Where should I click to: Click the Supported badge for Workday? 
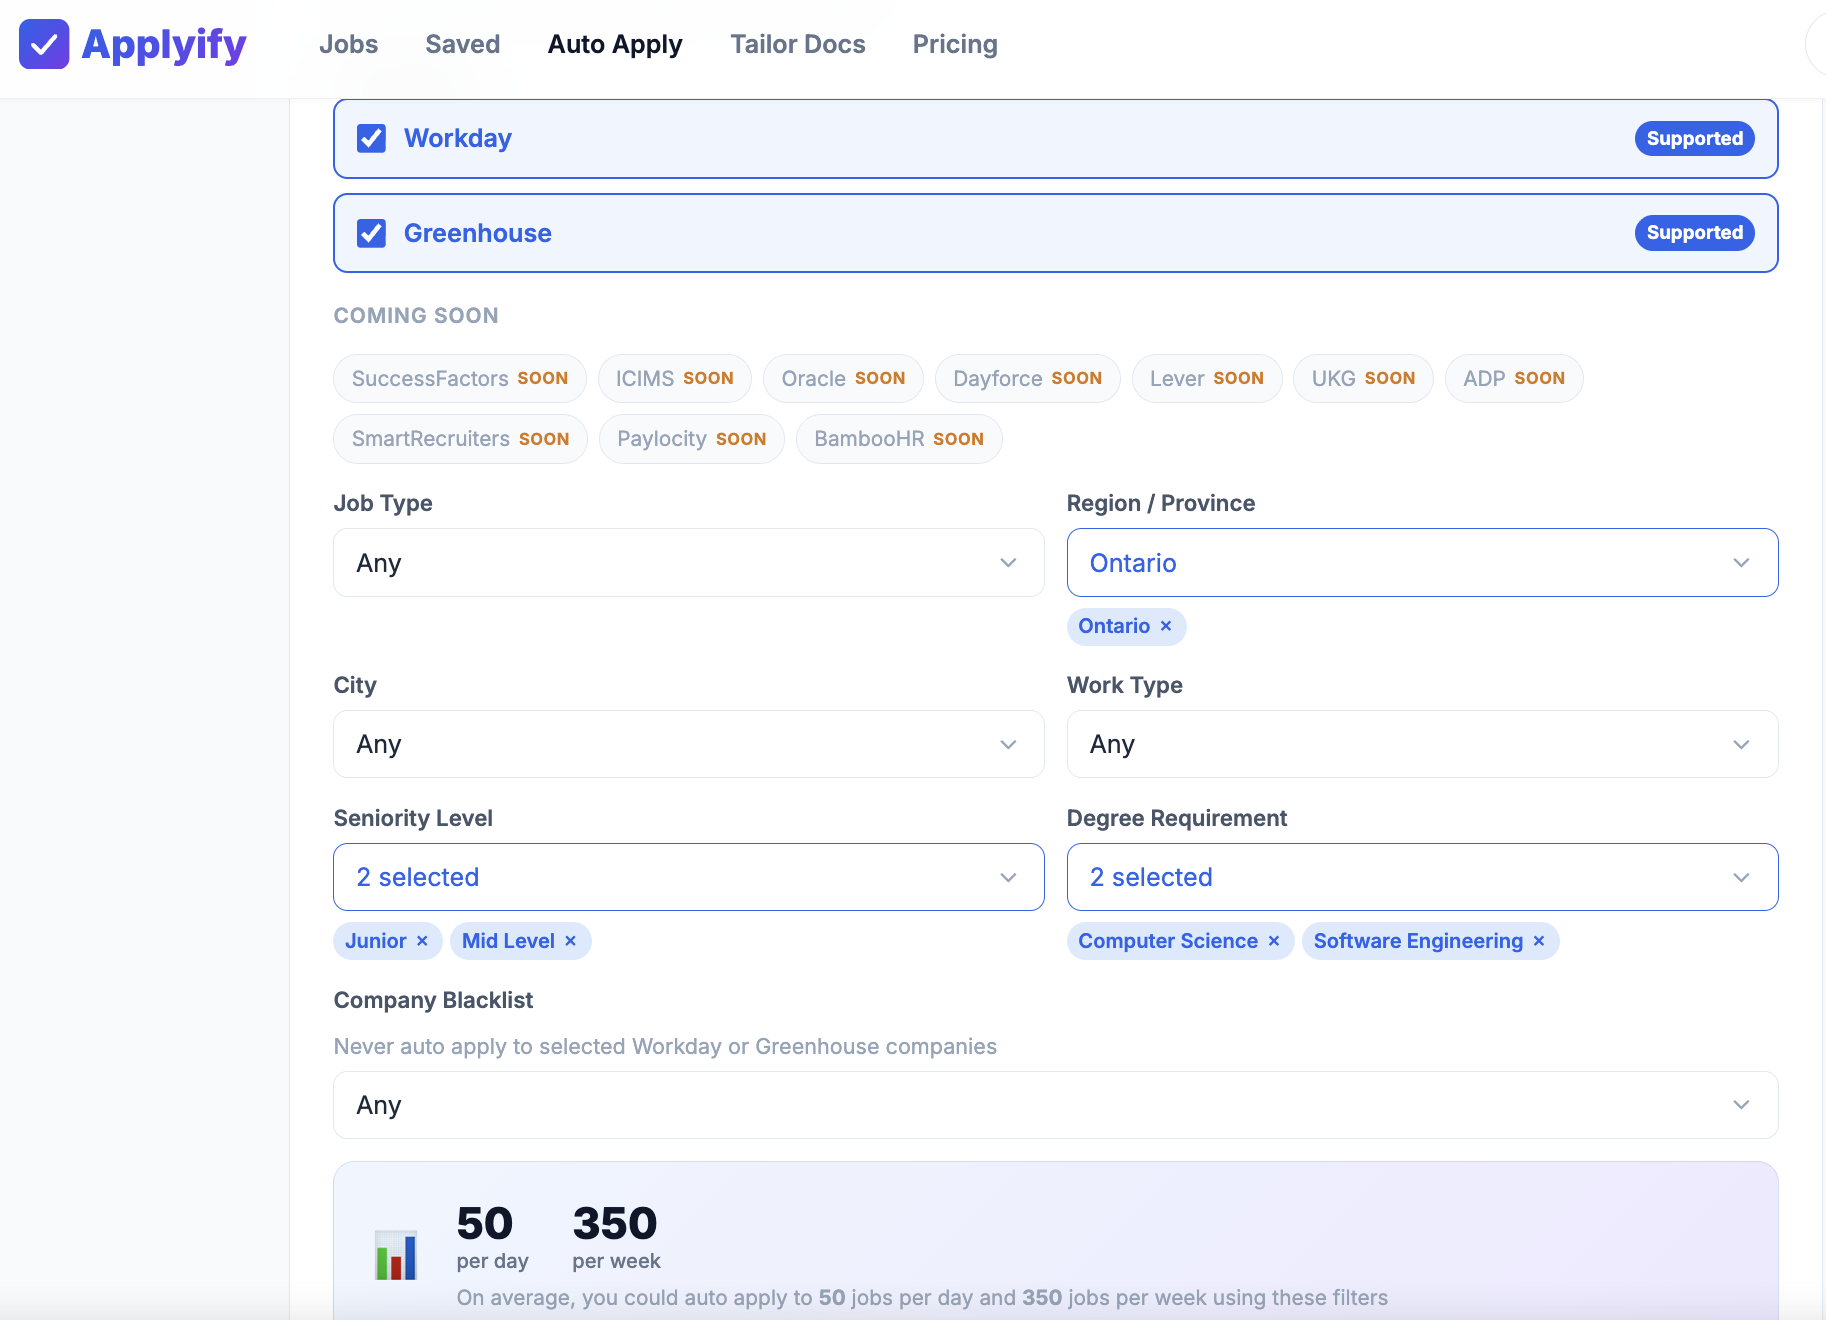pos(1694,138)
